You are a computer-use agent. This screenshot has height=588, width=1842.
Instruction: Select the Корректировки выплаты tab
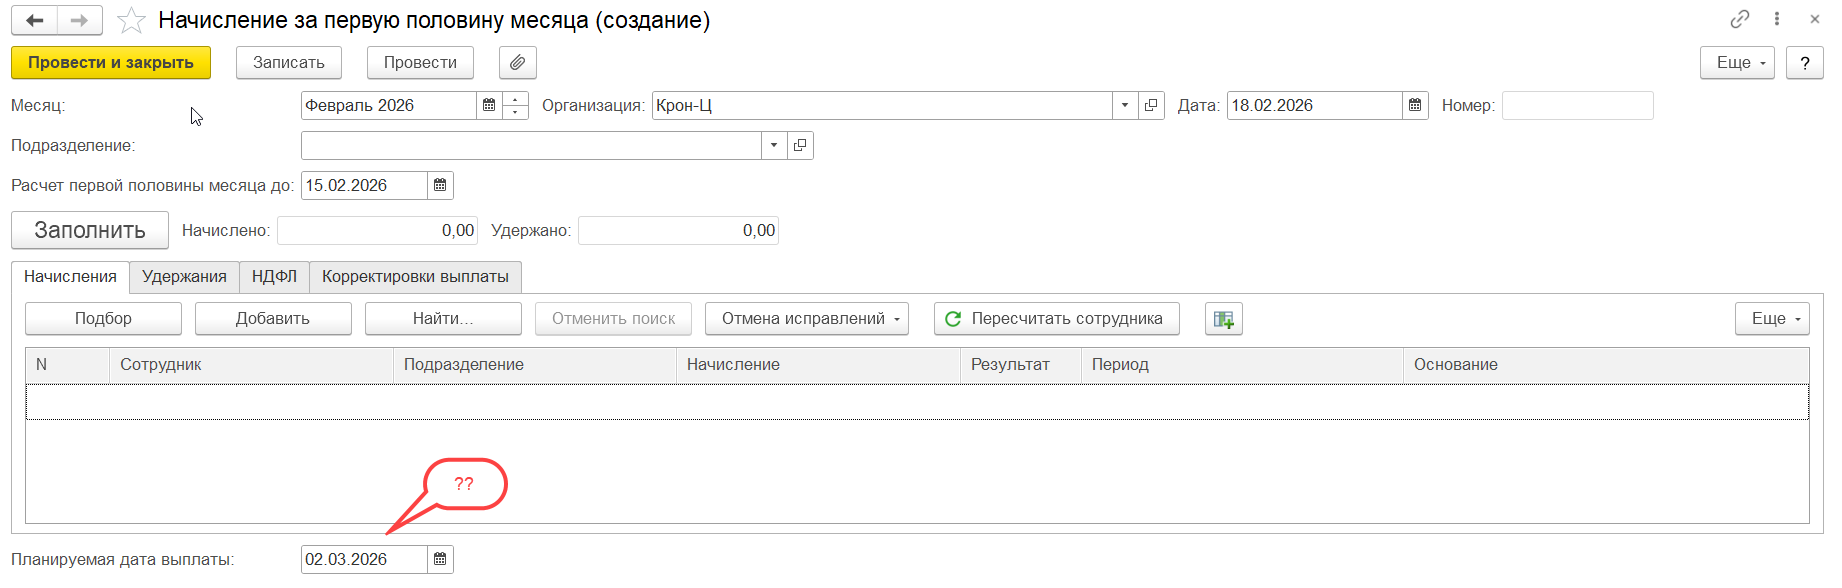(415, 277)
